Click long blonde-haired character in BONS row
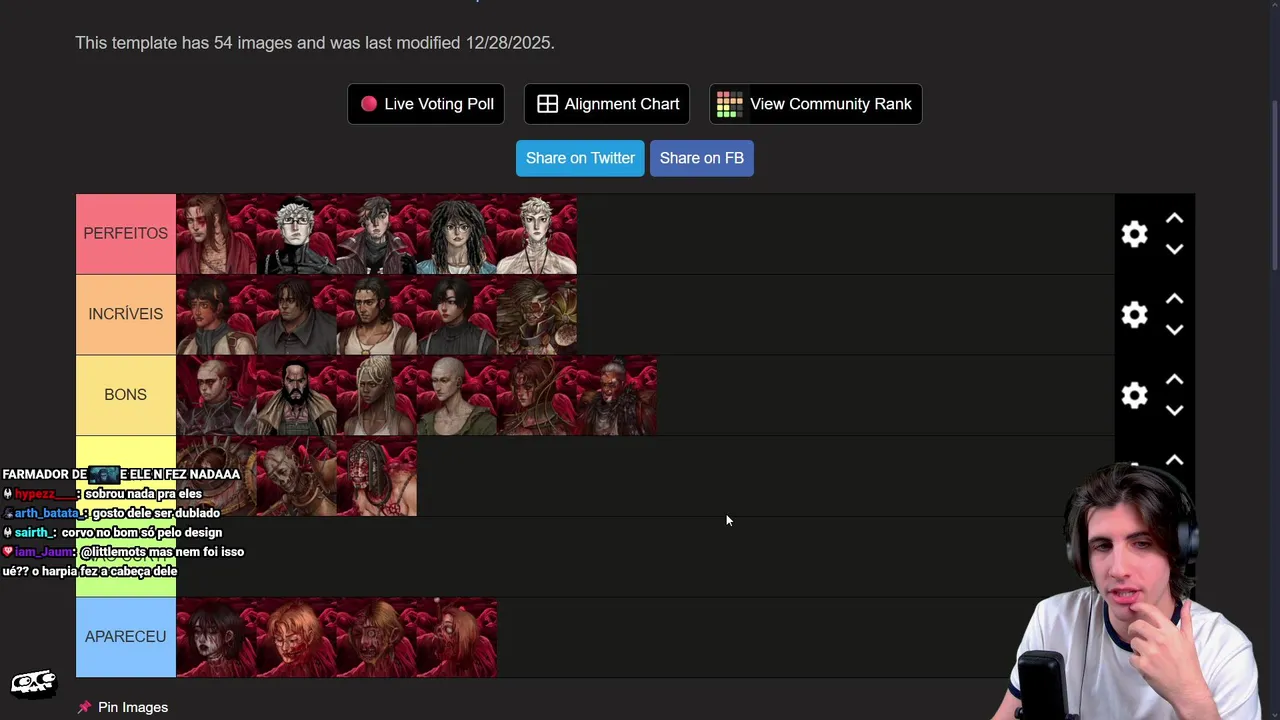The height and width of the screenshot is (720, 1280). coord(376,395)
